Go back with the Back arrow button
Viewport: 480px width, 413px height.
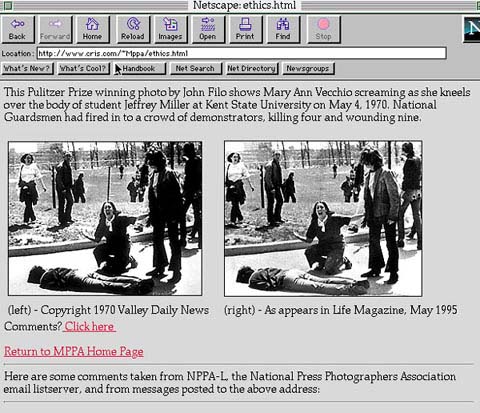[18, 29]
